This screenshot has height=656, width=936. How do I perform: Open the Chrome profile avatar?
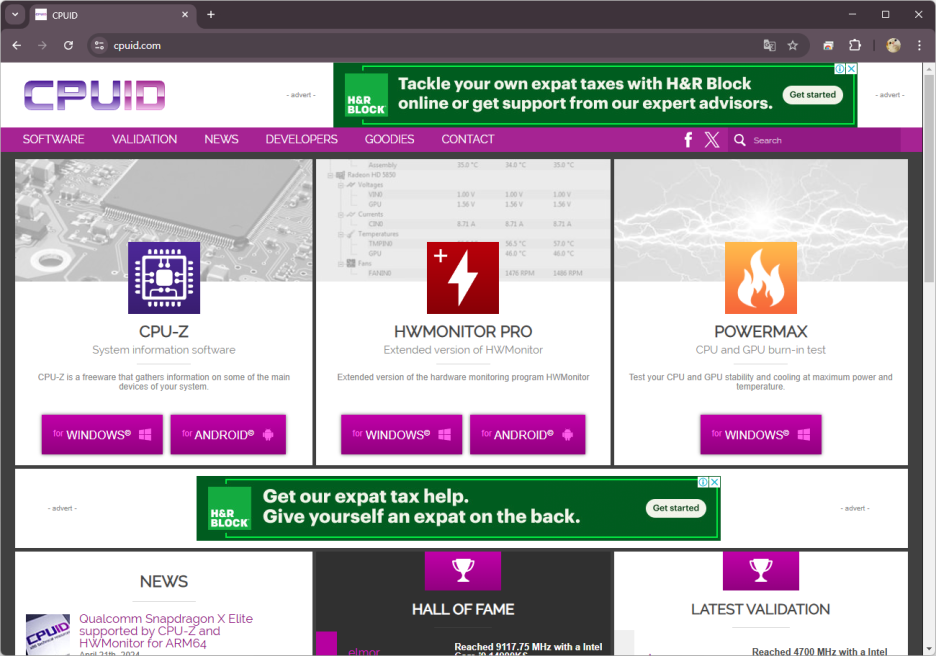tap(893, 45)
